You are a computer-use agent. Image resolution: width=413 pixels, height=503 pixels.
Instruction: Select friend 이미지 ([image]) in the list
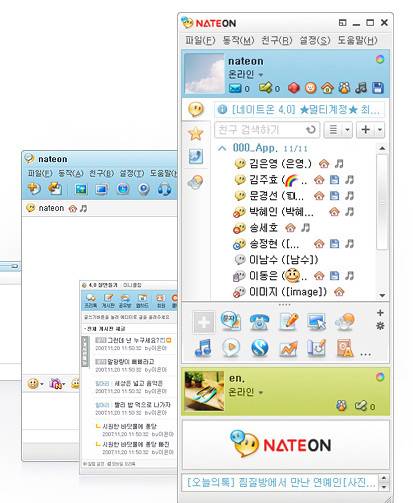pos(280,292)
